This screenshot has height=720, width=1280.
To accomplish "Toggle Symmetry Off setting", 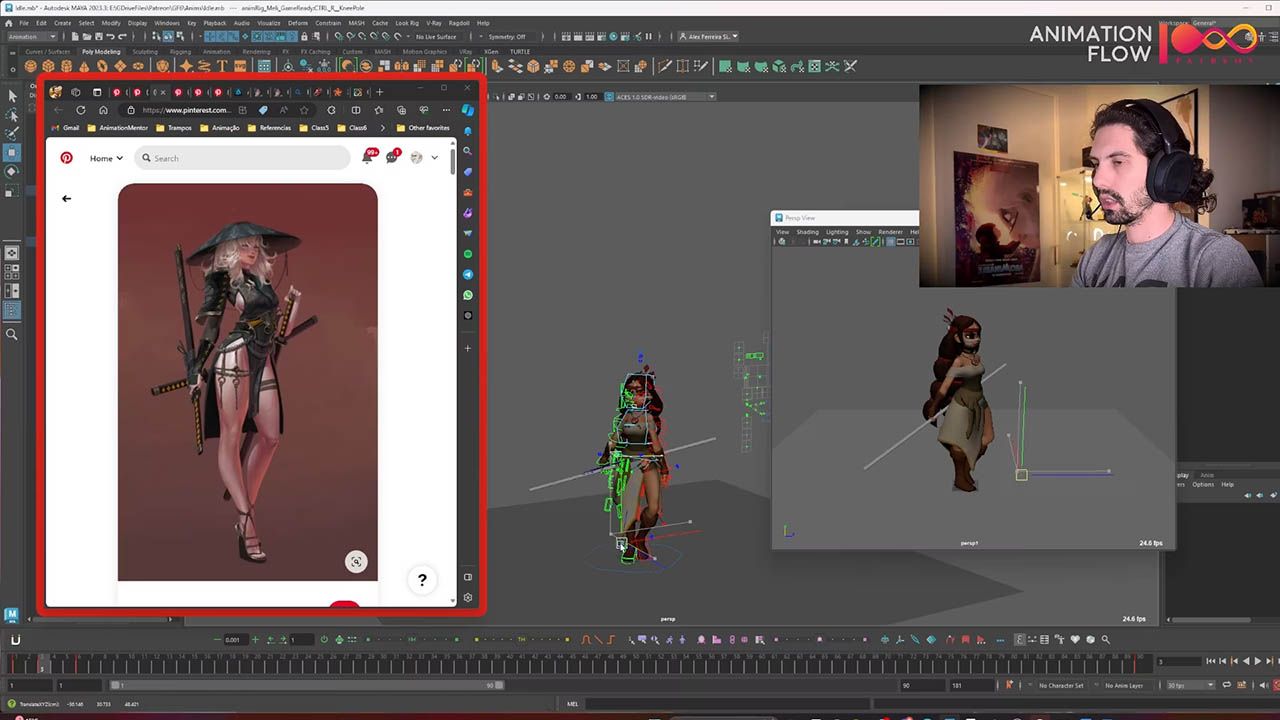I will [507, 37].
